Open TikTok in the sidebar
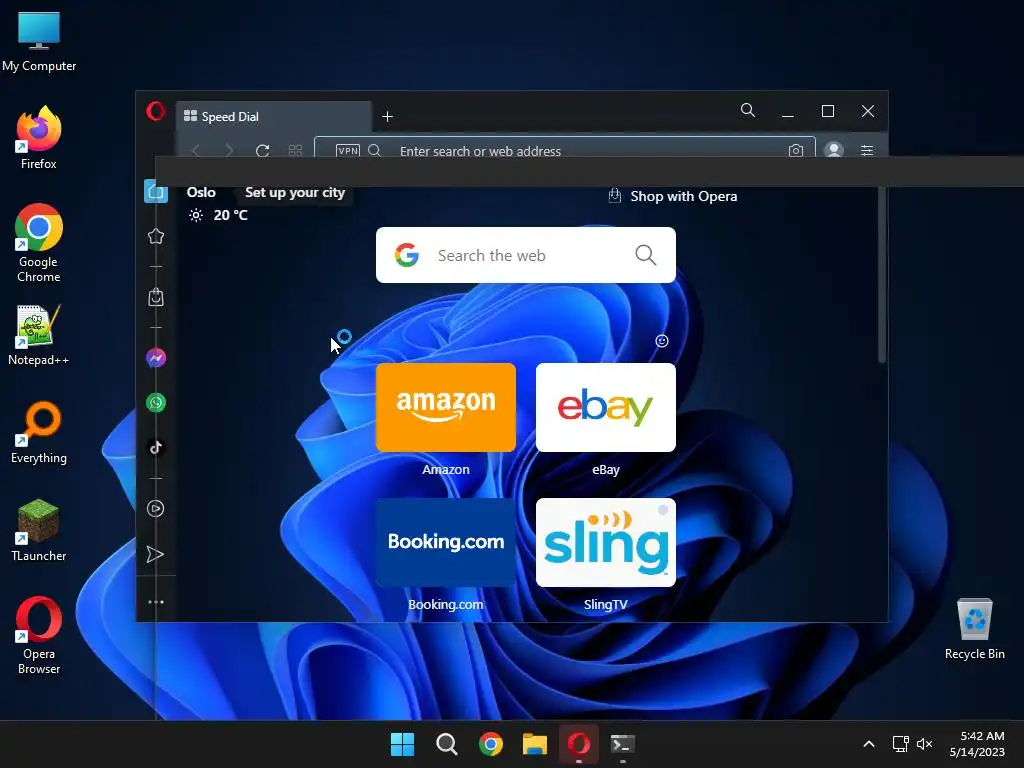 click(155, 448)
